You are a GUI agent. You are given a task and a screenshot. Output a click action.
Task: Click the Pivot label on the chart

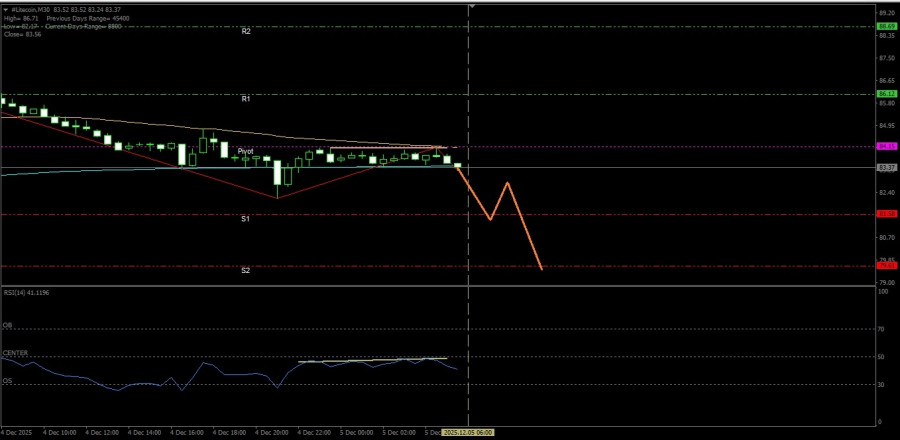point(245,151)
